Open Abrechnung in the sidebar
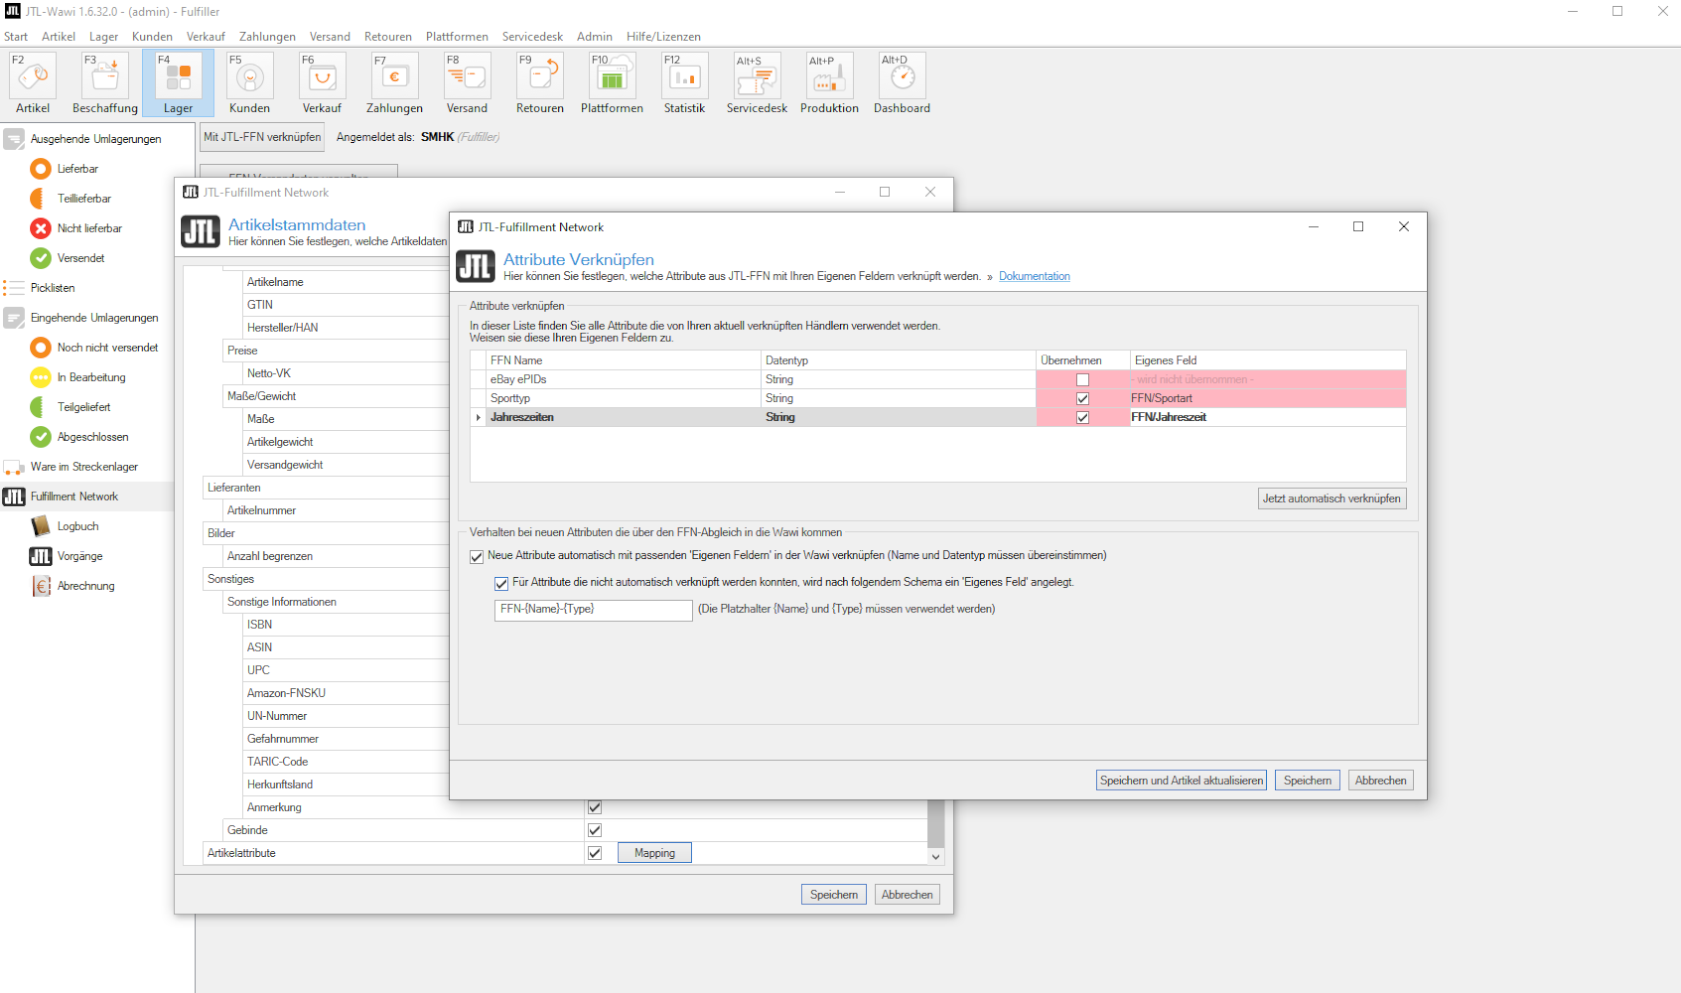This screenshot has width=1681, height=993. pyautogui.click(x=86, y=586)
